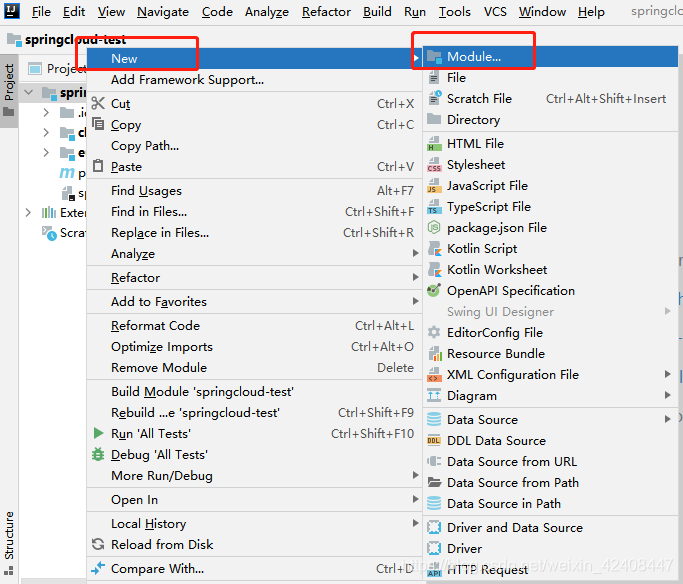This screenshot has width=683, height=584.
Task: Click the Kotlin Script icon
Action: click(434, 249)
